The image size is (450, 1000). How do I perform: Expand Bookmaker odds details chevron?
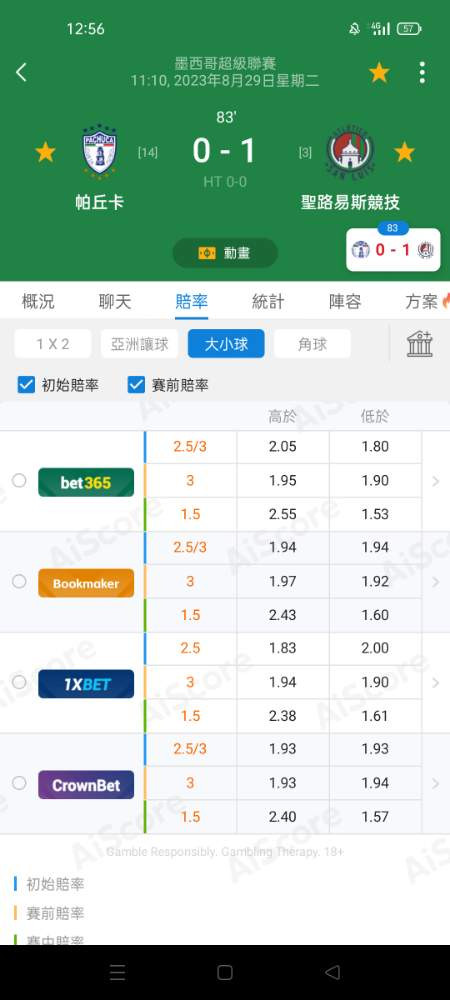436,582
